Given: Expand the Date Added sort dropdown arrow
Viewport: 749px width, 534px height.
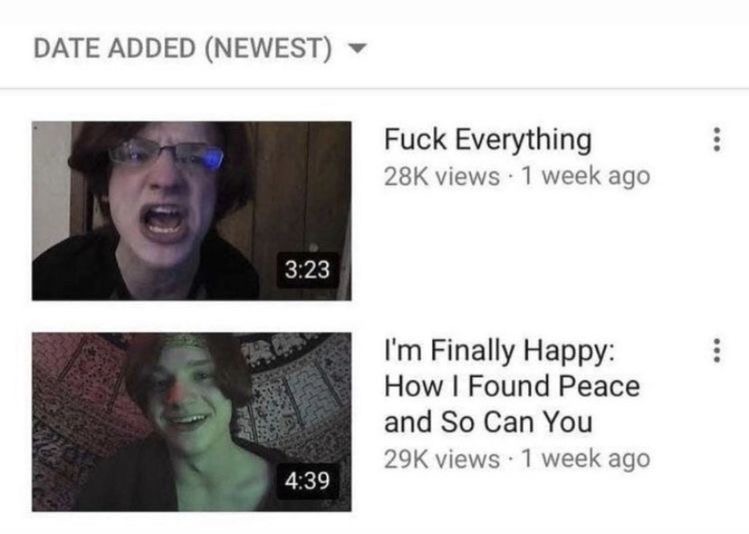Looking at the screenshot, I should pyautogui.click(x=357, y=48).
